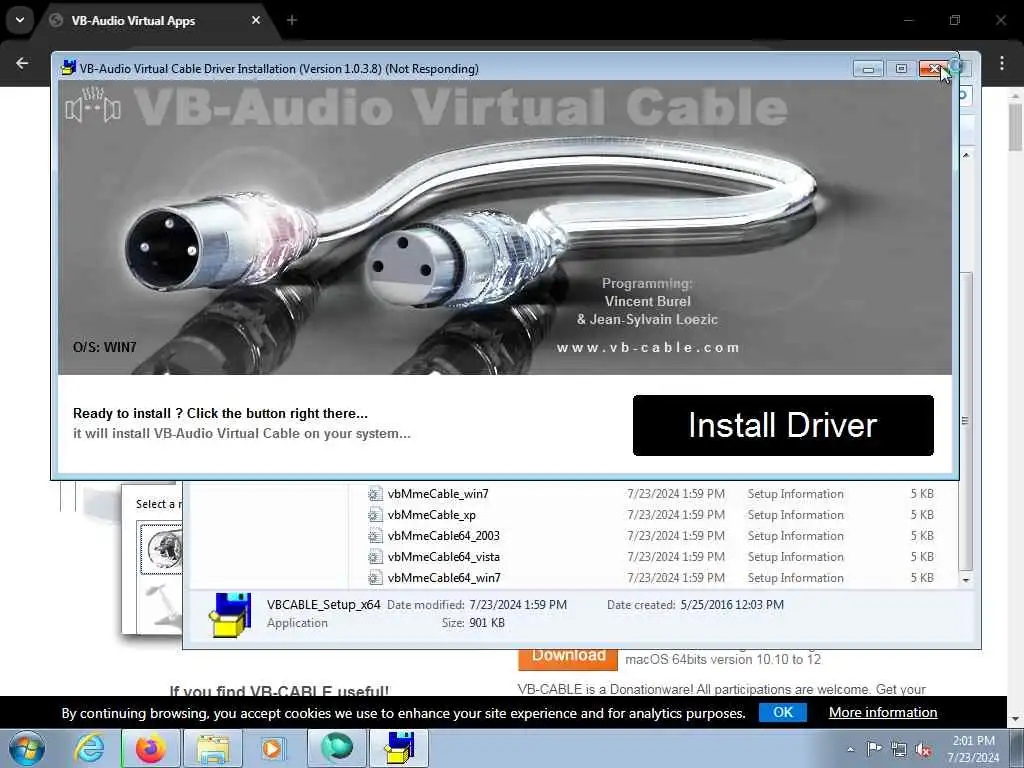Viewport: 1024px width, 768px height.
Task: Open Windows Explorer from the taskbar
Action: click(x=213, y=748)
